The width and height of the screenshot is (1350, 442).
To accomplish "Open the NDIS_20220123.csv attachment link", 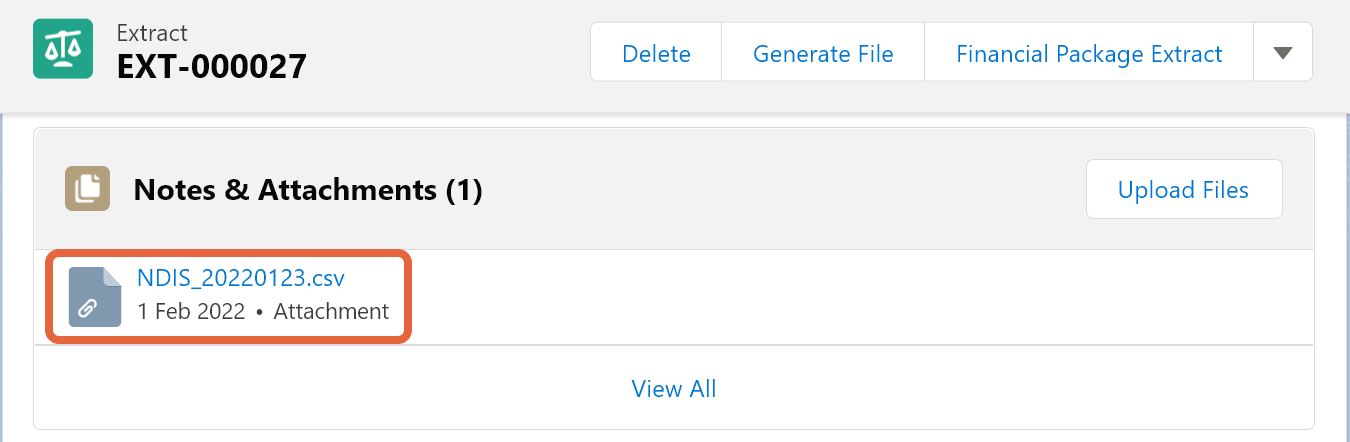I will tap(241, 278).
